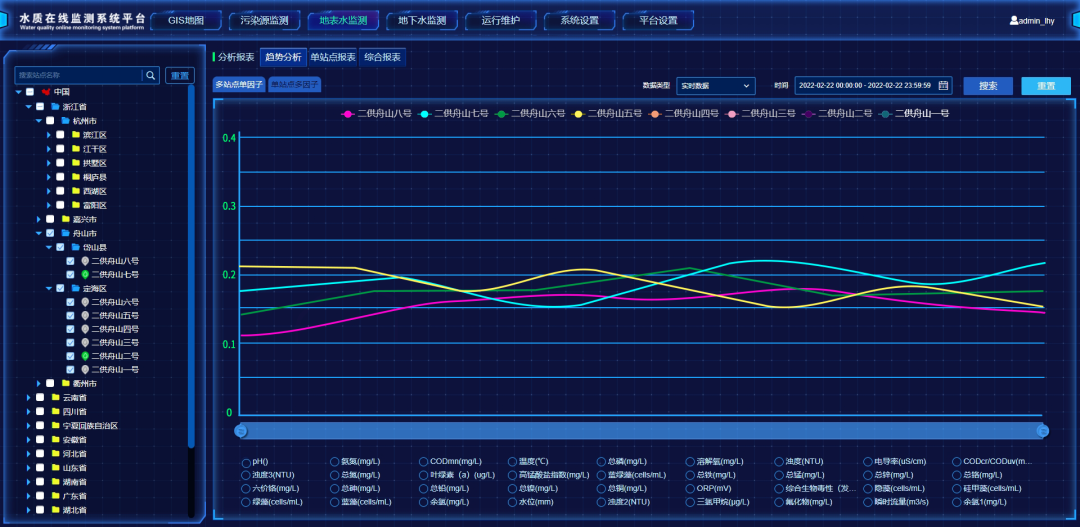
Task: Open the calendar icon in time range field
Action: (x=943, y=86)
